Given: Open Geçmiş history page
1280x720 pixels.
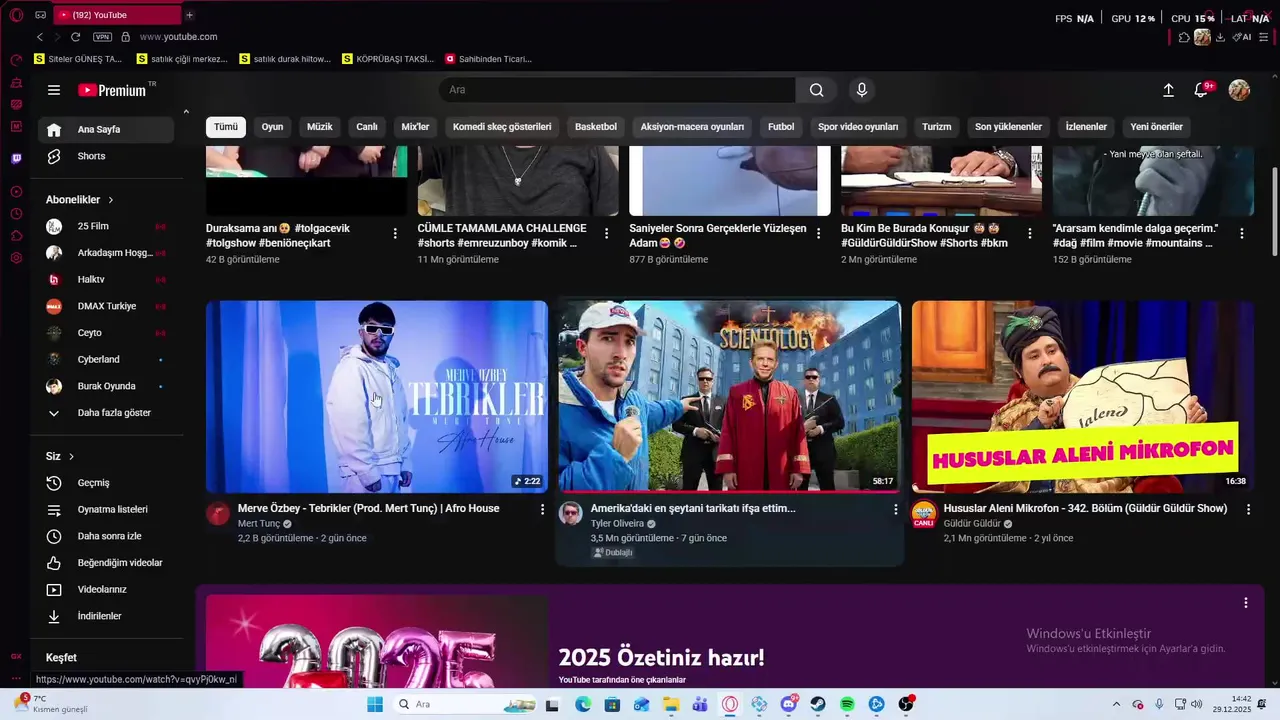Looking at the screenshot, I should pos(107,483).
